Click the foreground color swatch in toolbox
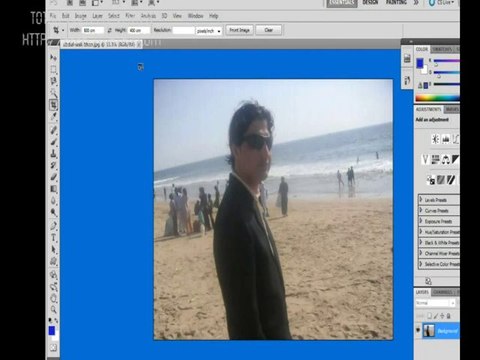The height and width of the screenshot is (360, 480). [x=52, y=330]
